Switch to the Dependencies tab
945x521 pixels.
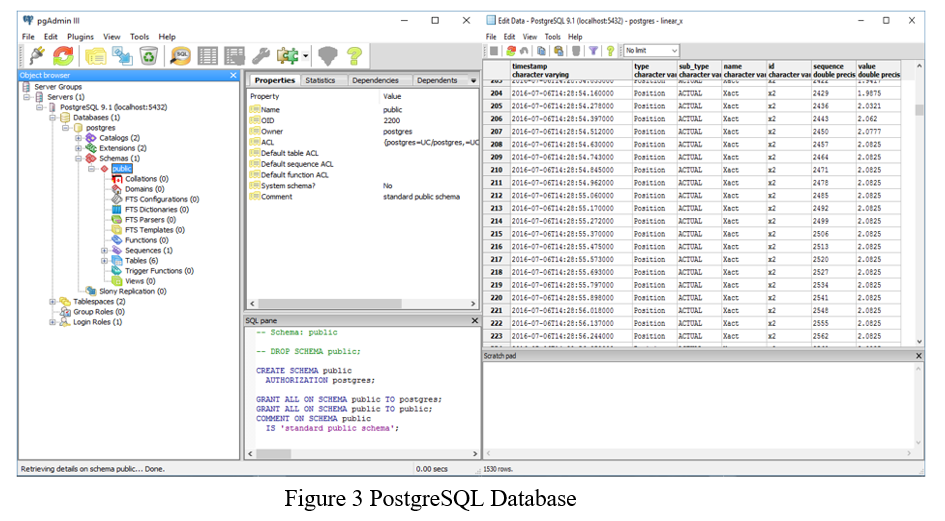pyautogui.click(x=375, y=80)
